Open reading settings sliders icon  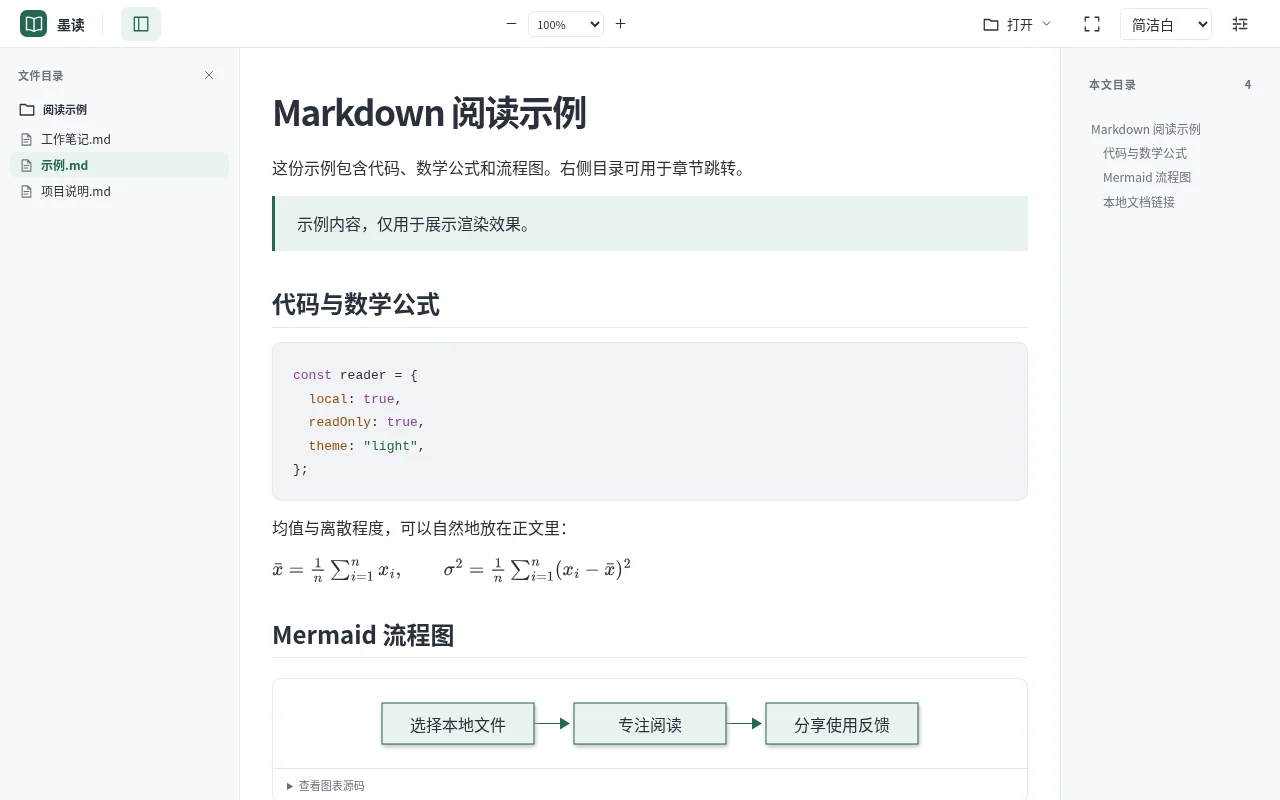point(1240,24)
